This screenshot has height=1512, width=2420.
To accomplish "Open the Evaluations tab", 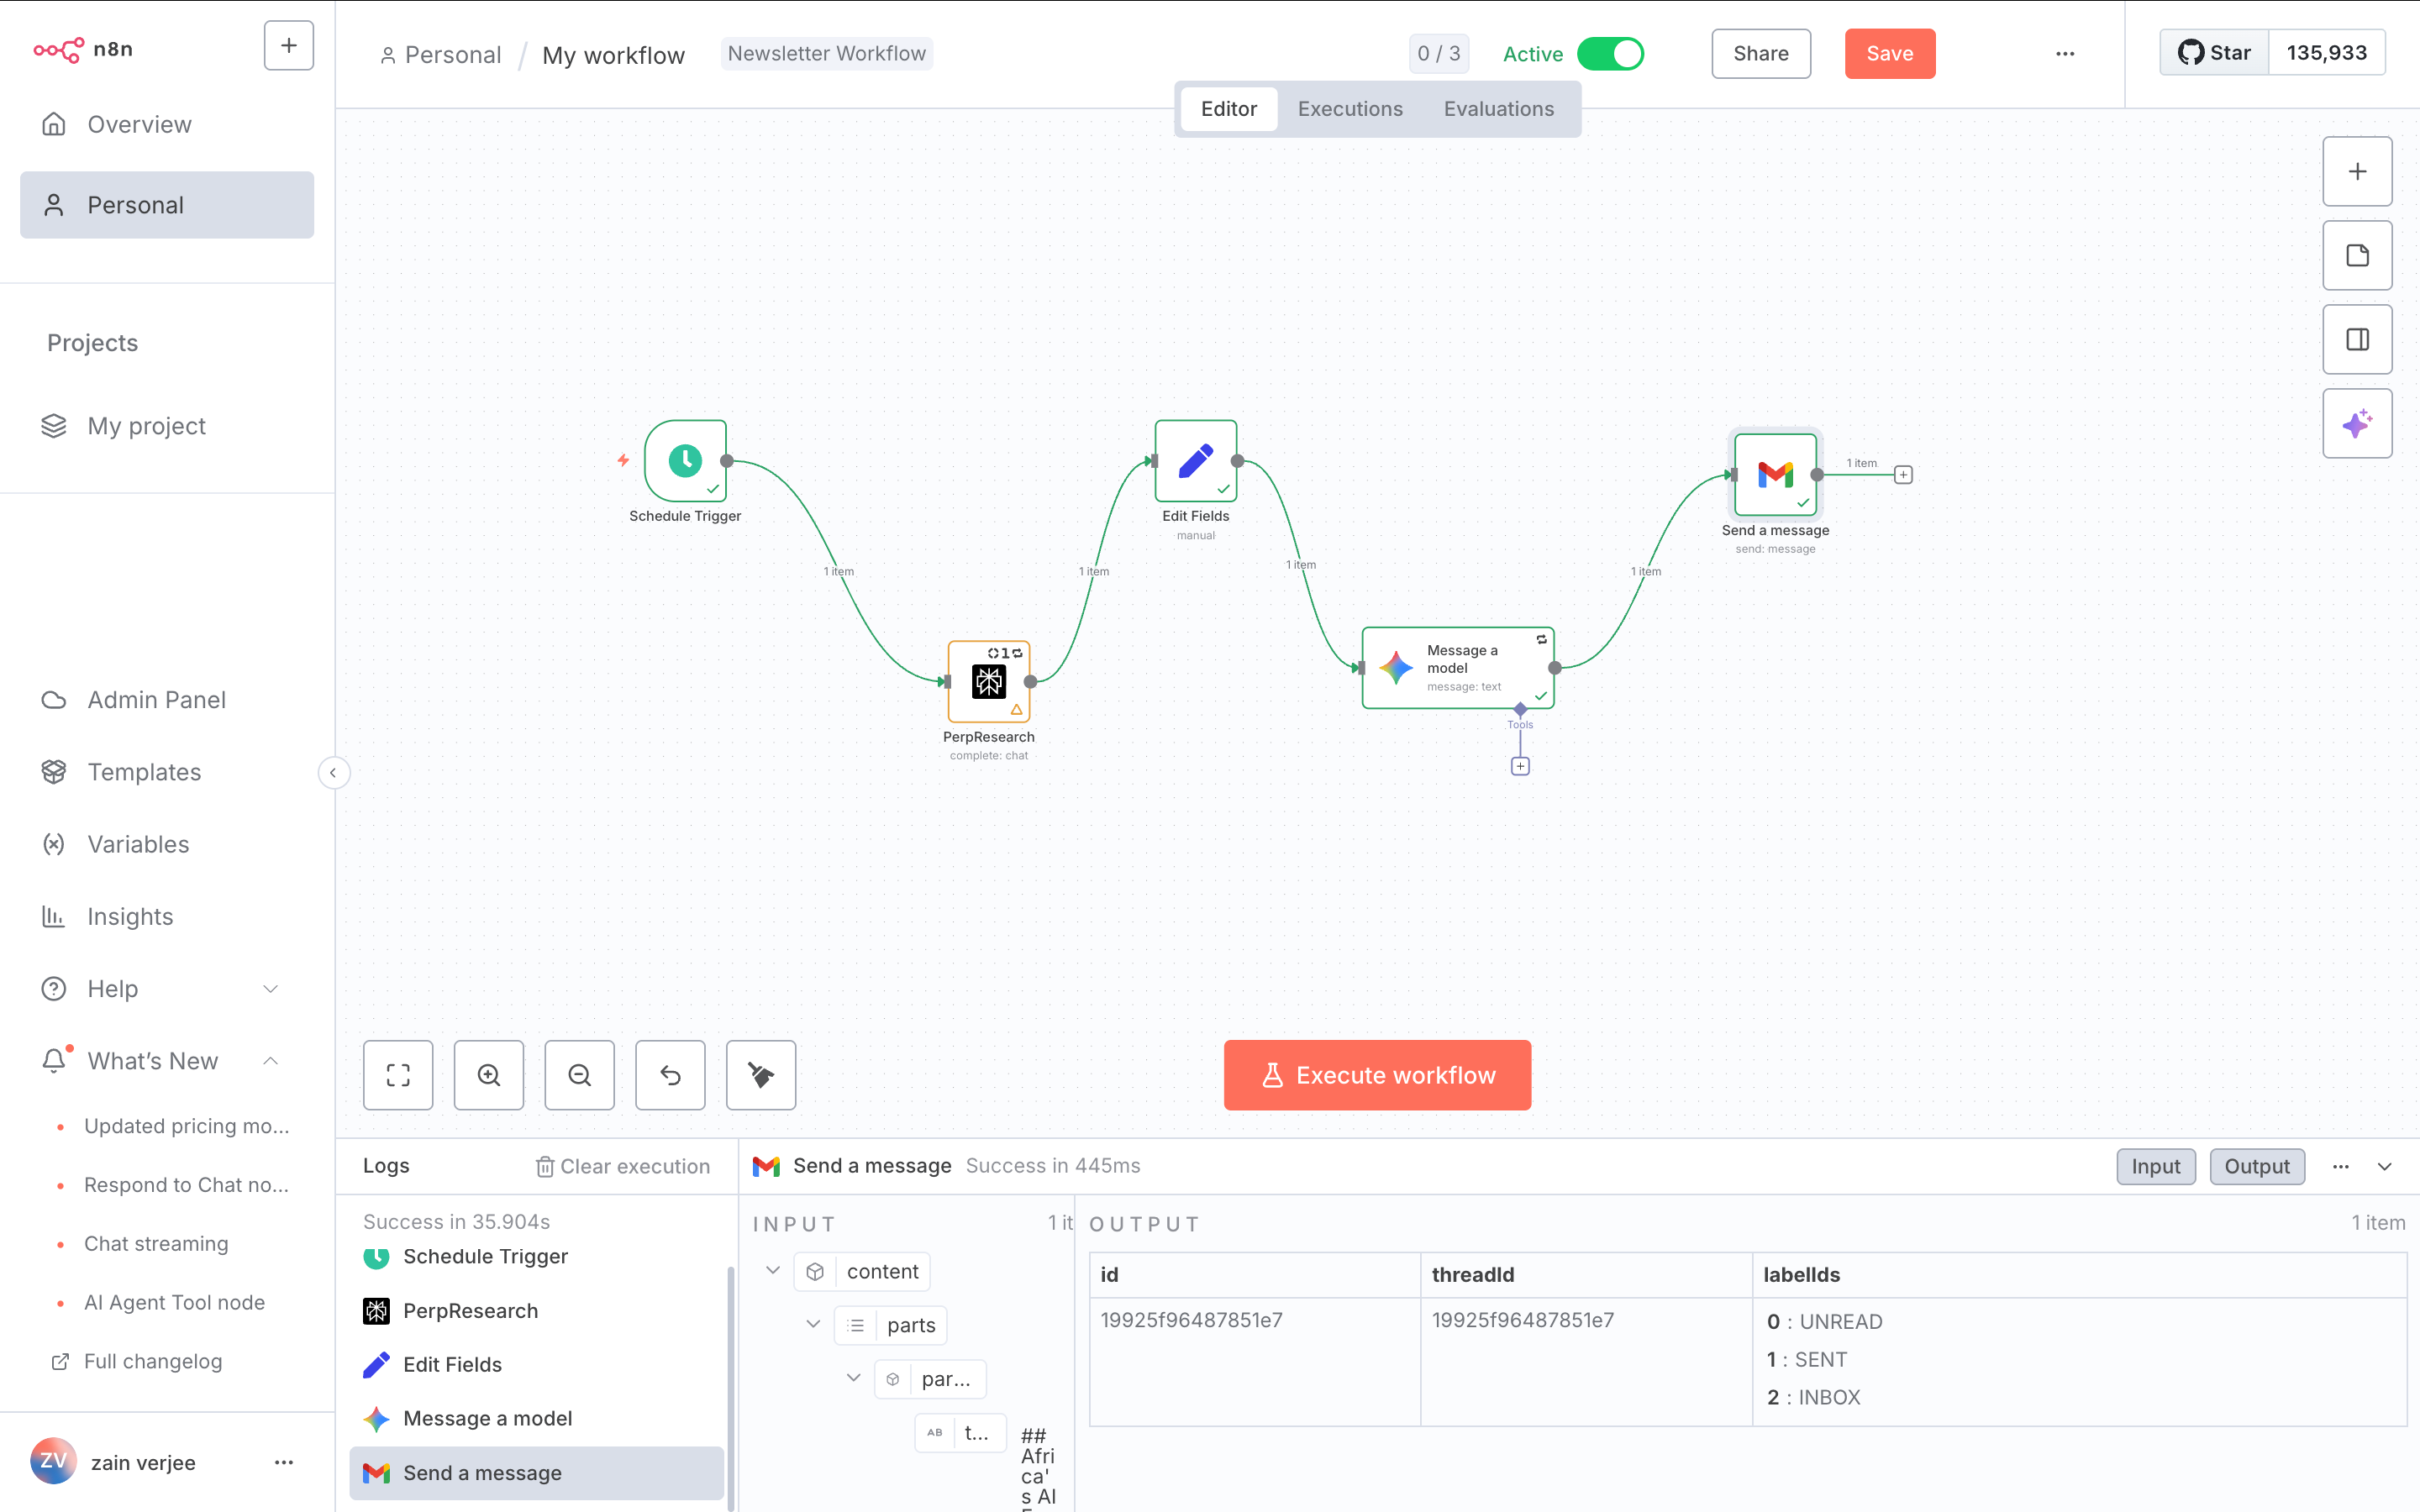I will tap(1498, 109).
